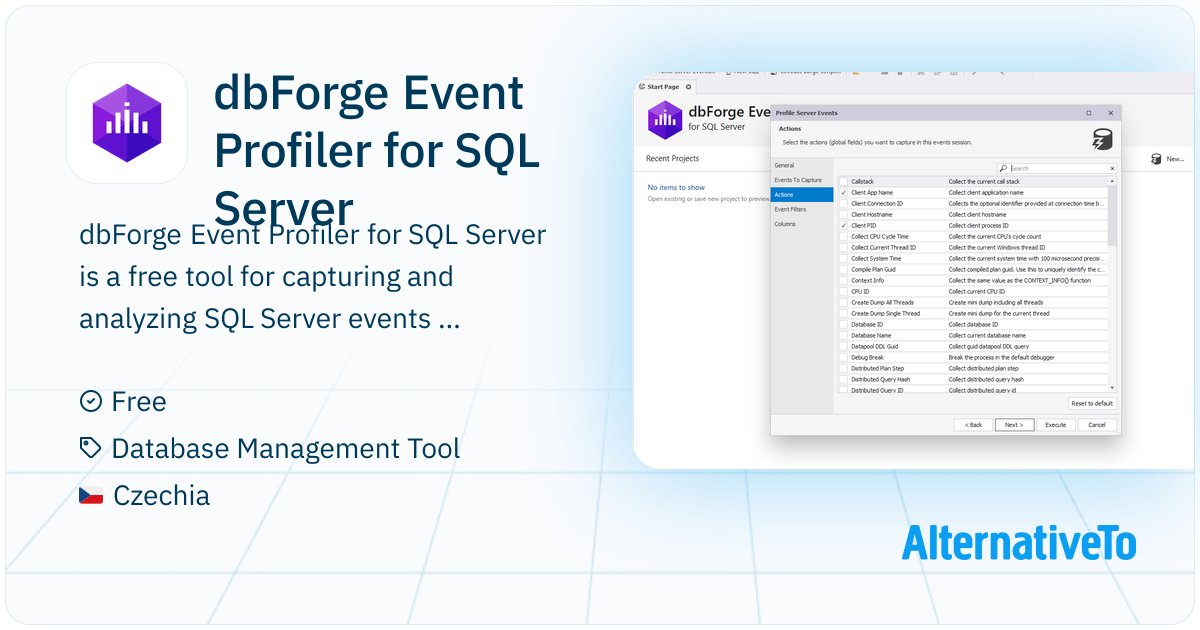Click the database icon next to New...
The height and width of the screenshot is (630, 1200).
(1155, 158)
